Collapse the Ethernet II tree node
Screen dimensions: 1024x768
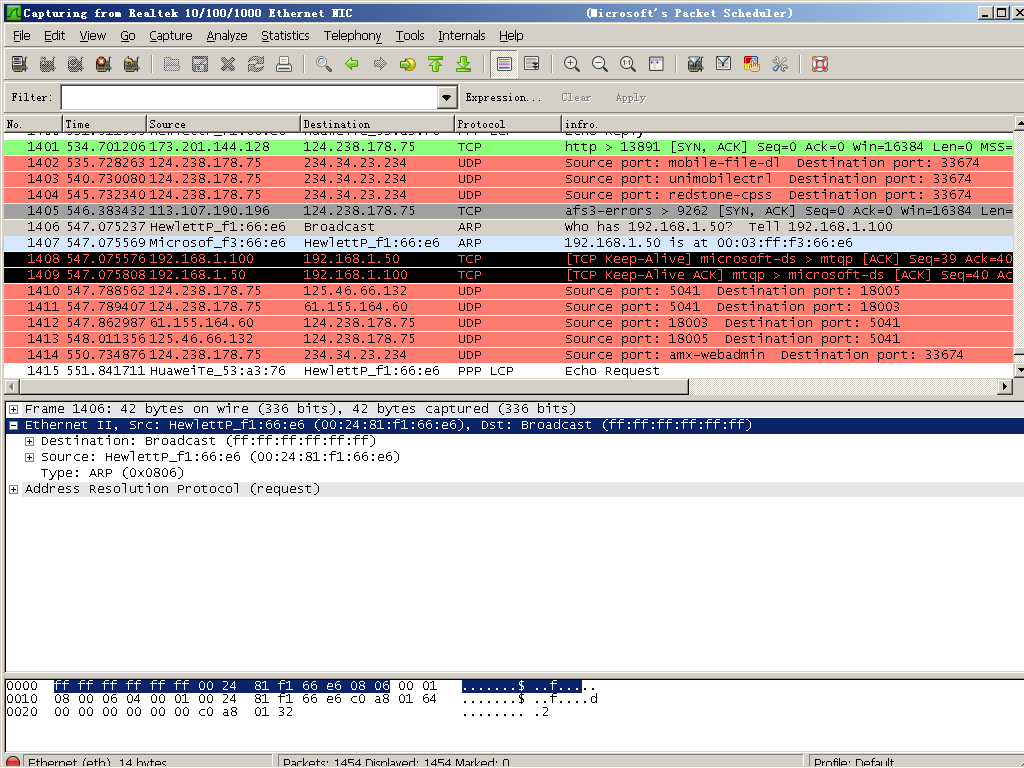pos(13,426)
